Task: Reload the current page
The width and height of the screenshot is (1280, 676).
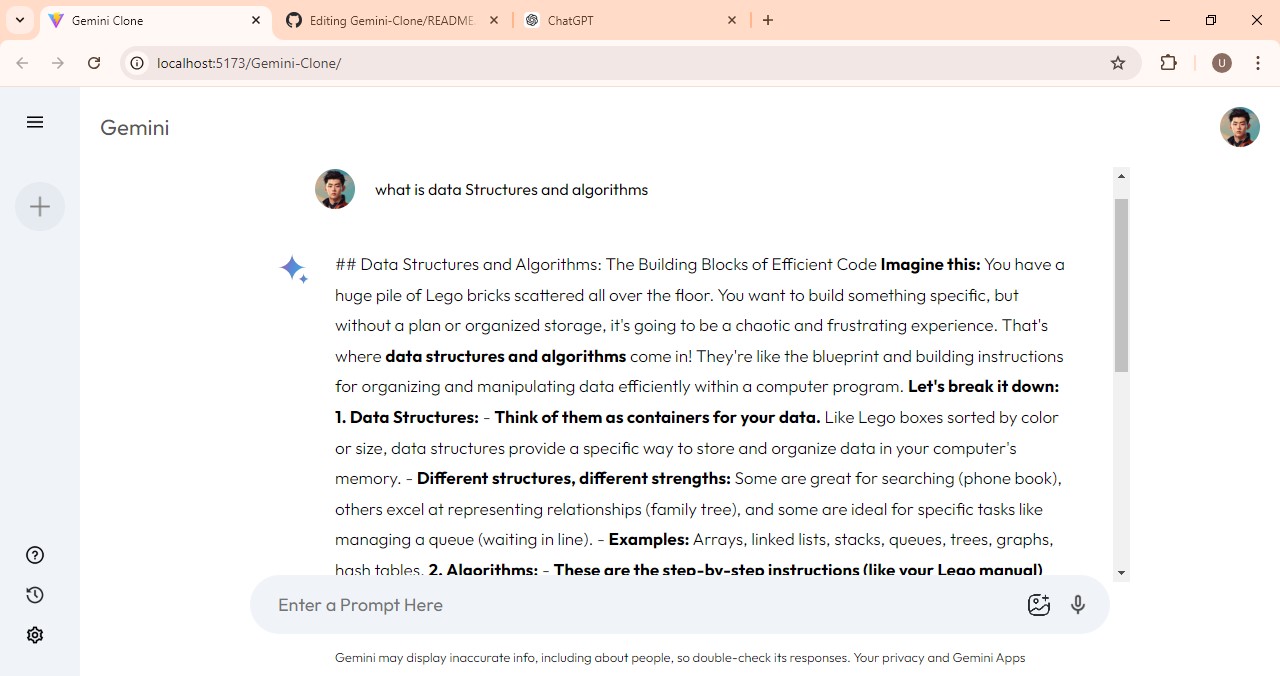Action: tap(94, 63)
